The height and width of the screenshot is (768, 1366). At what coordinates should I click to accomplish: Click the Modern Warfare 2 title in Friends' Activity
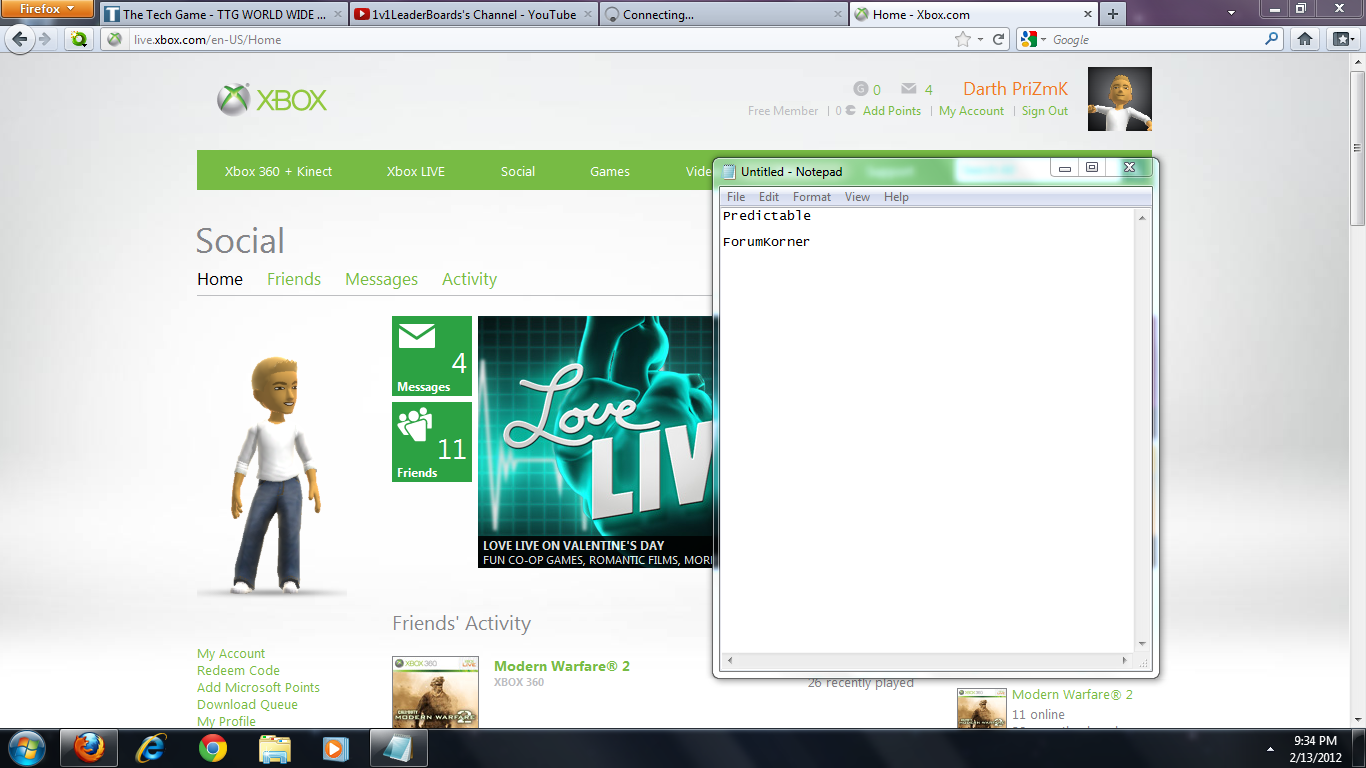click(x=562, y=666)
